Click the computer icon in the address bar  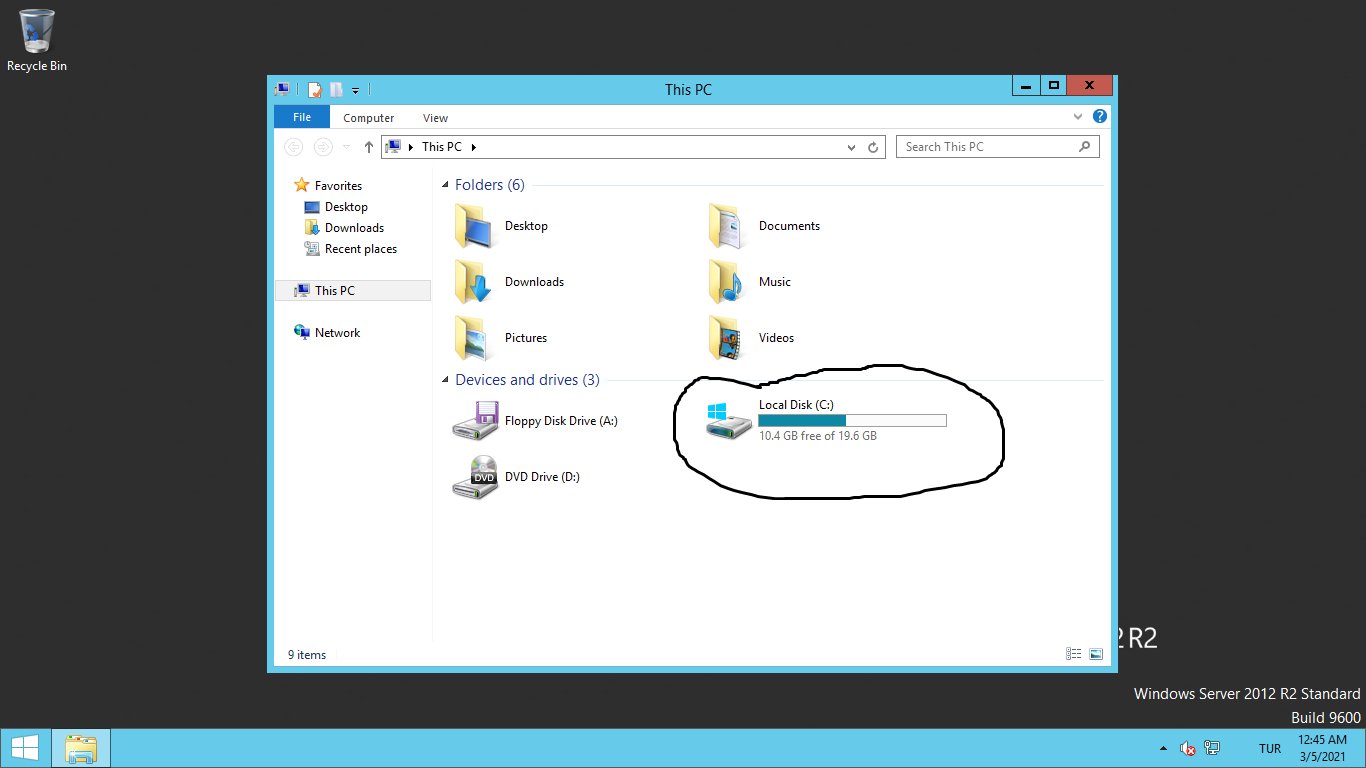394,147
